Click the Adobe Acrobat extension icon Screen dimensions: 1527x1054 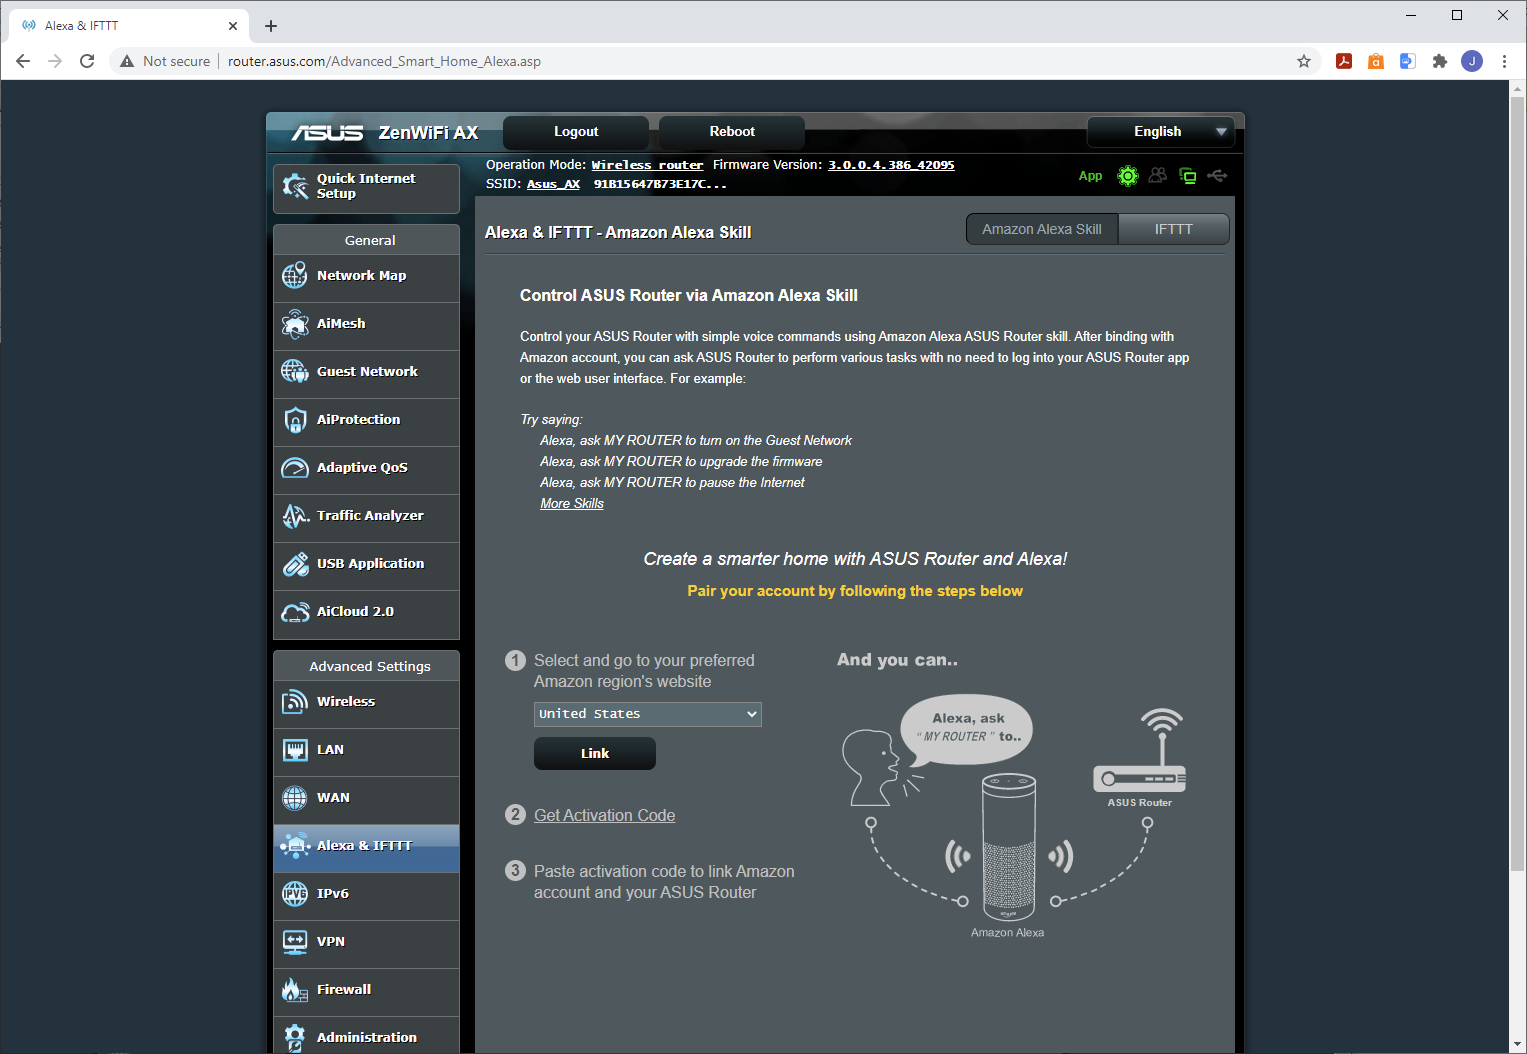pyautogui.click(x=1344, y=61)
